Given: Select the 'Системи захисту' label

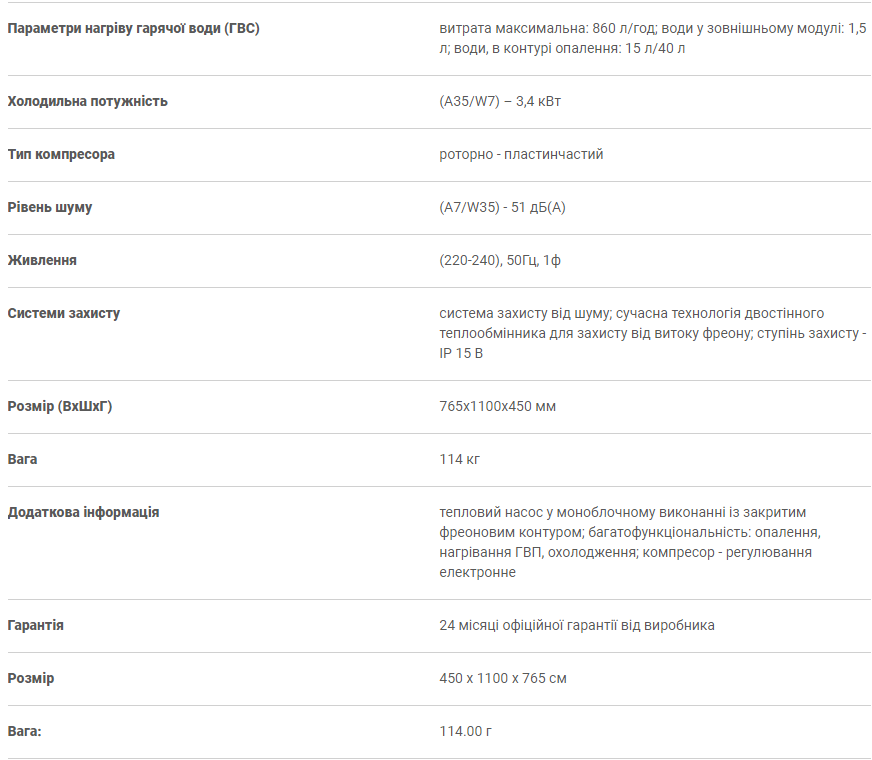Looking at the screenshot, I should (x=63, y=313).
